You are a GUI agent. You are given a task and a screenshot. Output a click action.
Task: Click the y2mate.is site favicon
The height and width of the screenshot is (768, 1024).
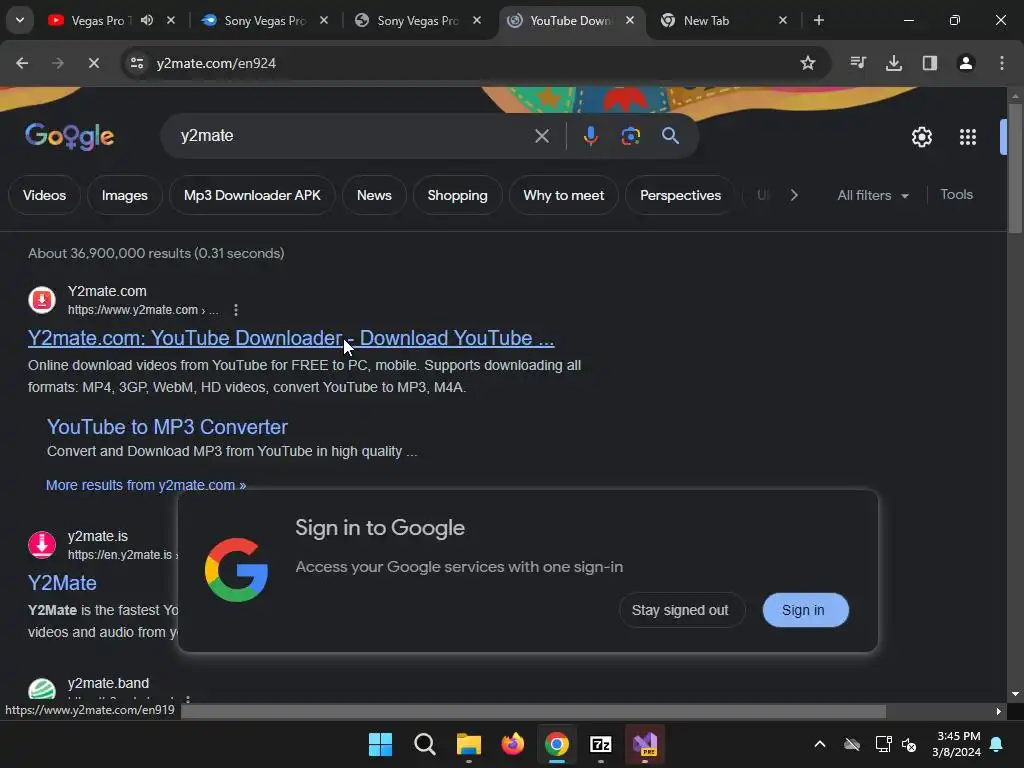(x=42, y=545)
